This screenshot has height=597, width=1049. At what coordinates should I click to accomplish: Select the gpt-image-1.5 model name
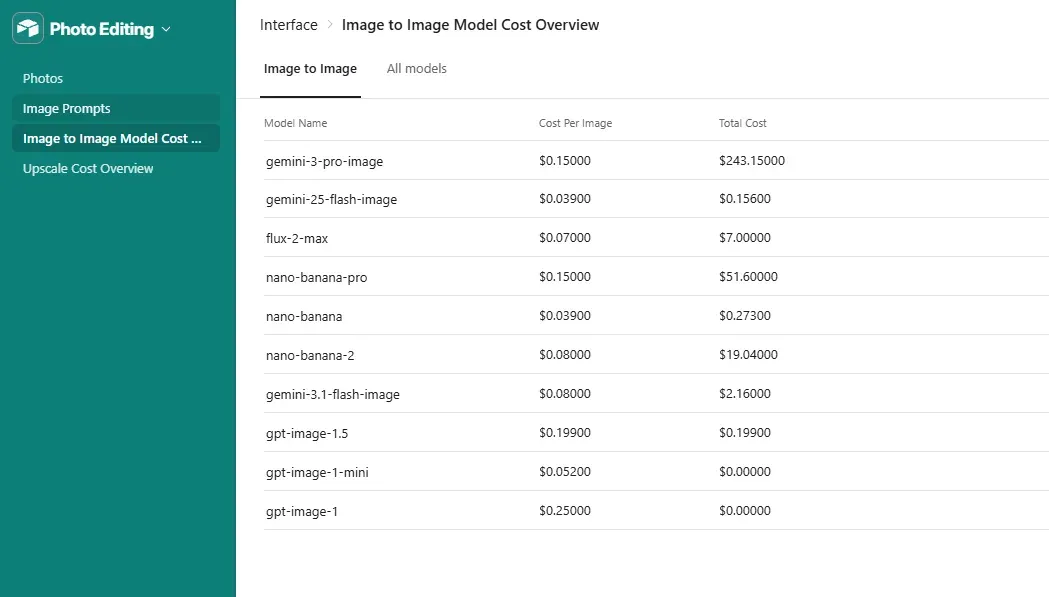pyautogui.click(x=307, y=434)
